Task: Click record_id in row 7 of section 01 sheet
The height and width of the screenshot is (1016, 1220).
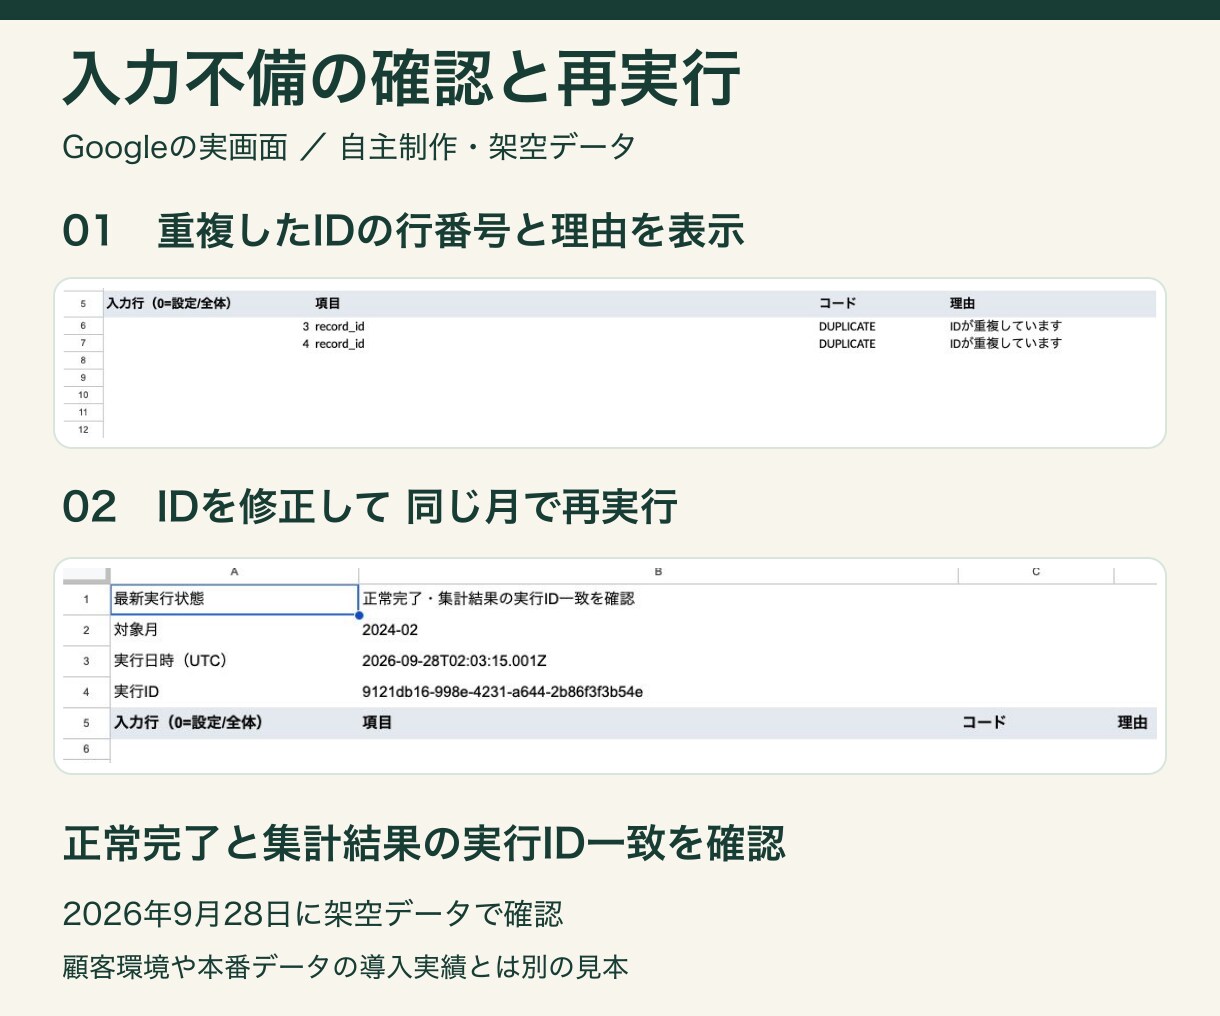Action: [x=340, y=344]
